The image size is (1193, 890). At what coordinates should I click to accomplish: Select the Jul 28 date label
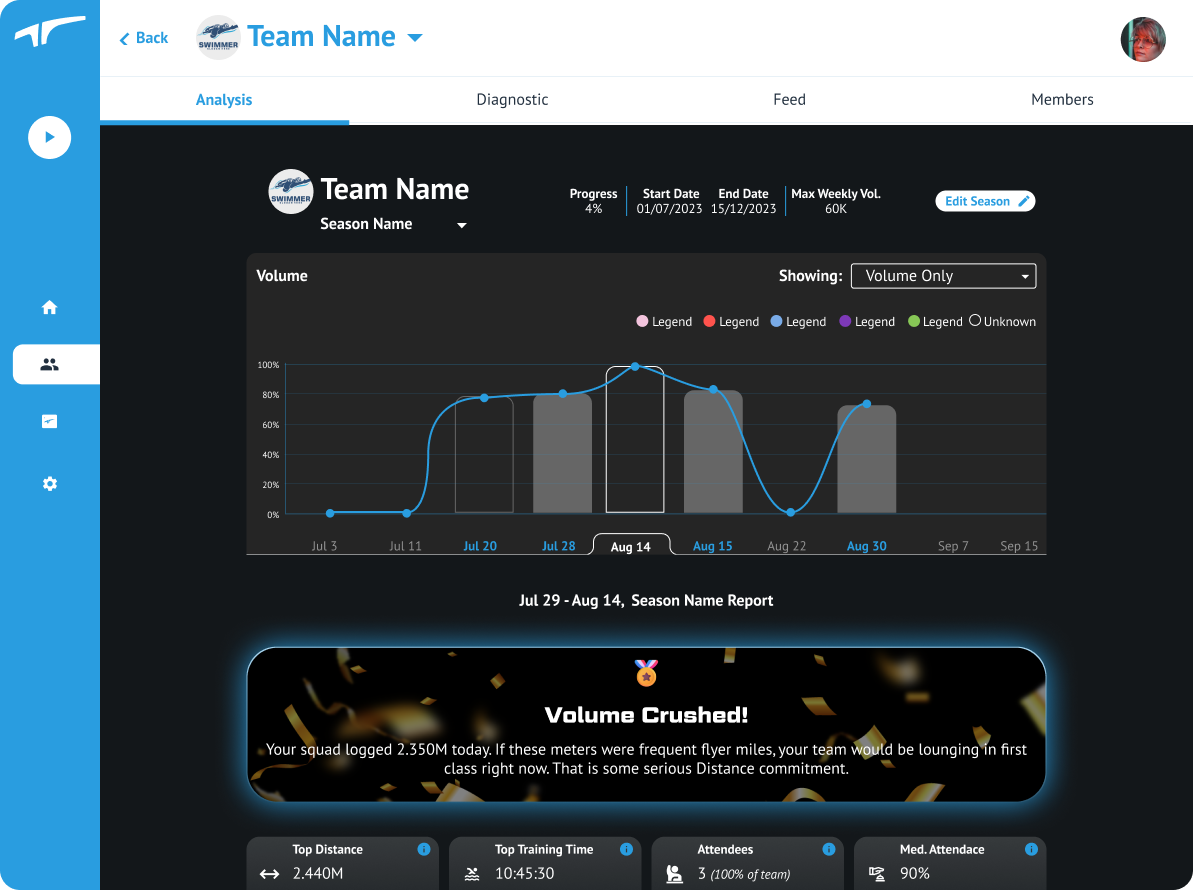tap(558, 546)
